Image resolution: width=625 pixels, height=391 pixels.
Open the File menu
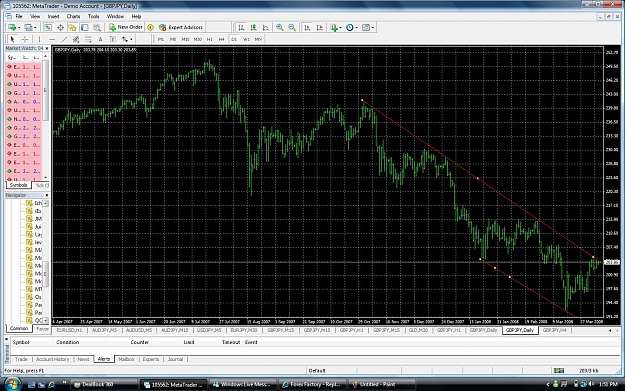pyautogui.click(x=19, y=16)
